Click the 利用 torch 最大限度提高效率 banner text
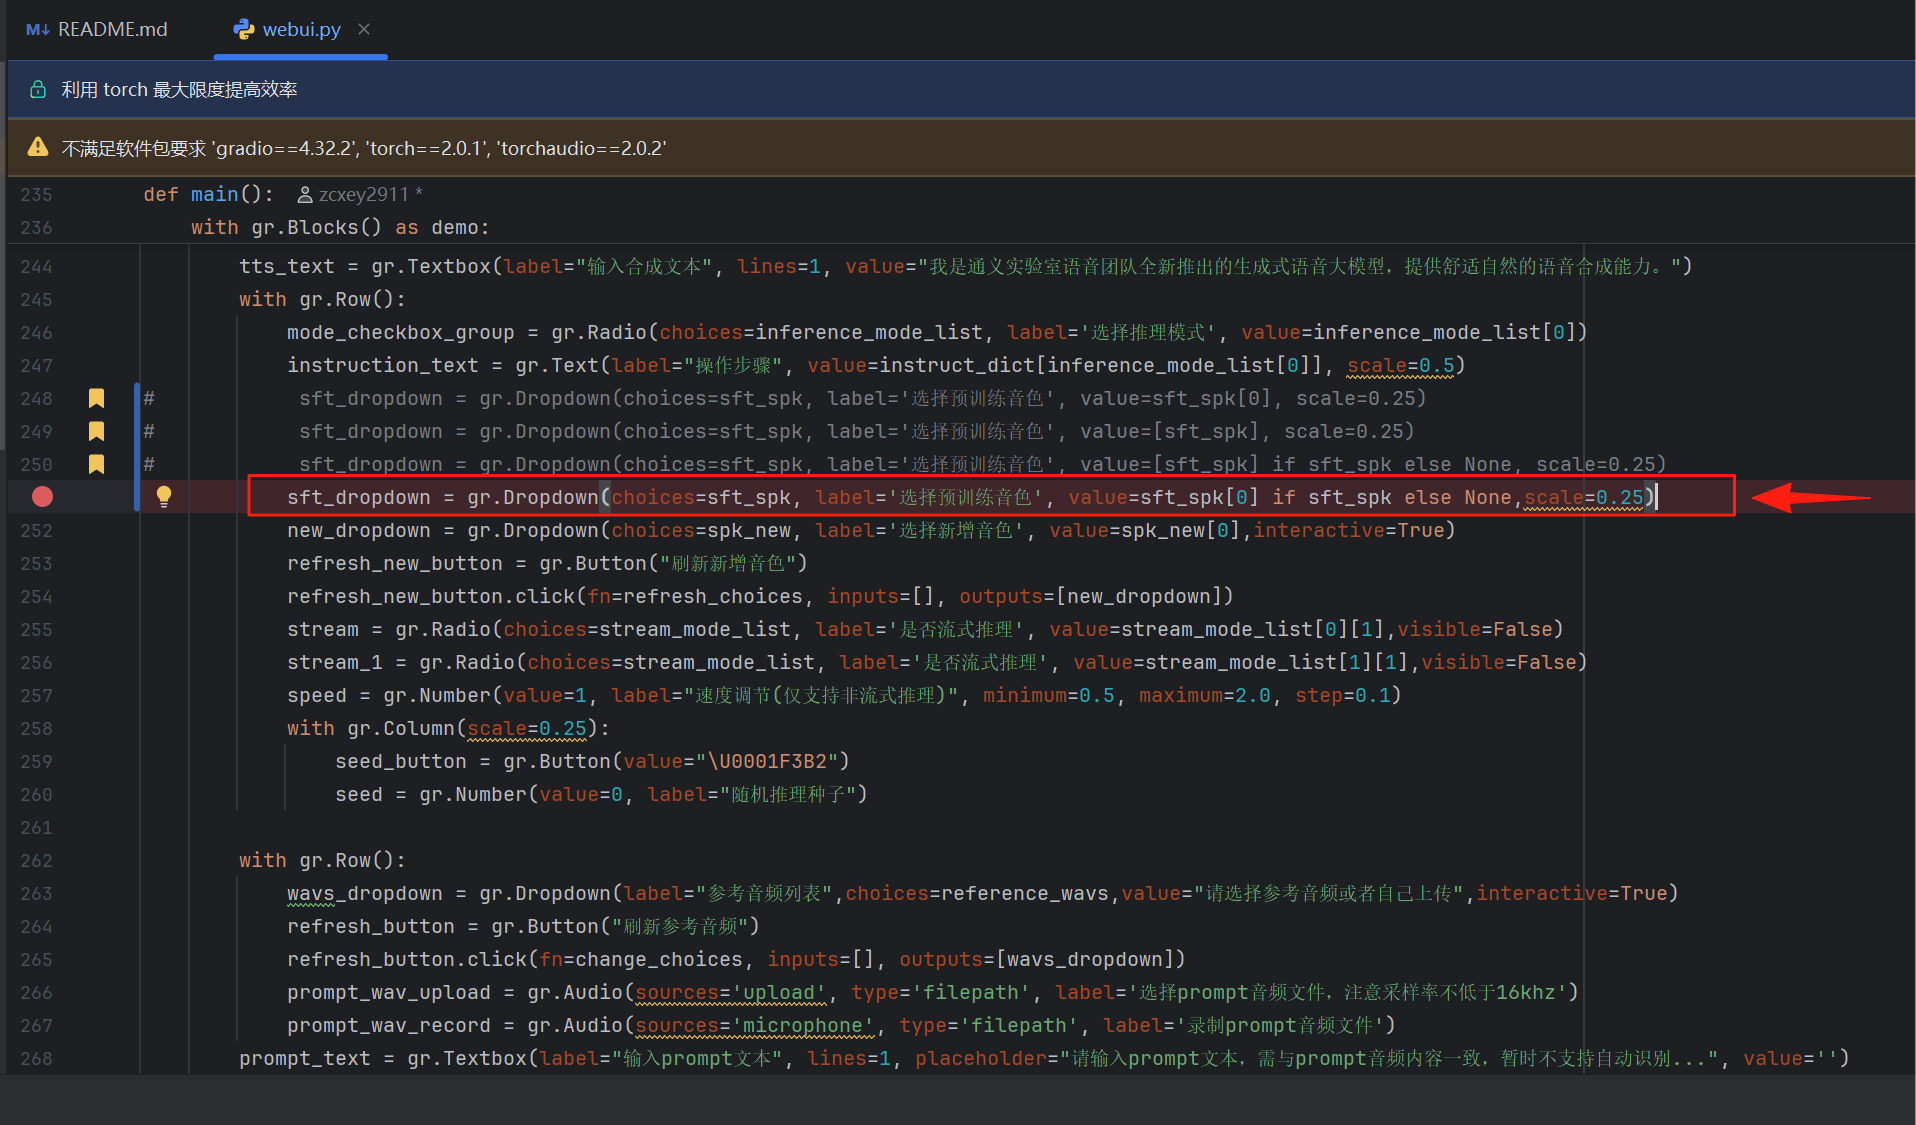This screenshot has width=1916, height=1125. pos(180,88)
